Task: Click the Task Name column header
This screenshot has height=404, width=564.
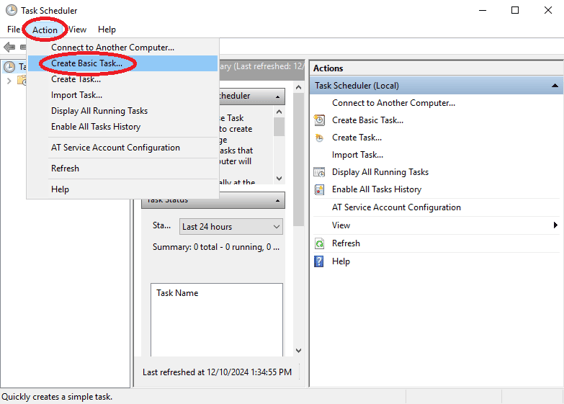Action: pos(177,293)
